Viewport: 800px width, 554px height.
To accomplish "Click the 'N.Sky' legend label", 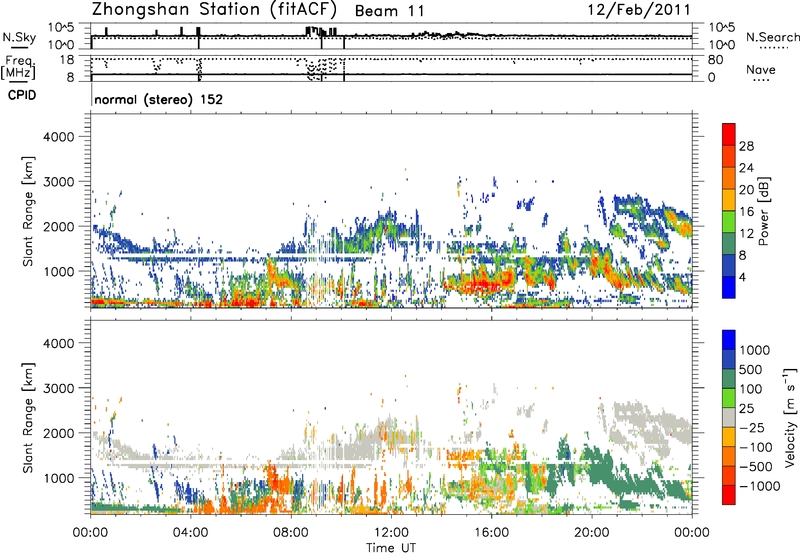I will coord(19,37).
